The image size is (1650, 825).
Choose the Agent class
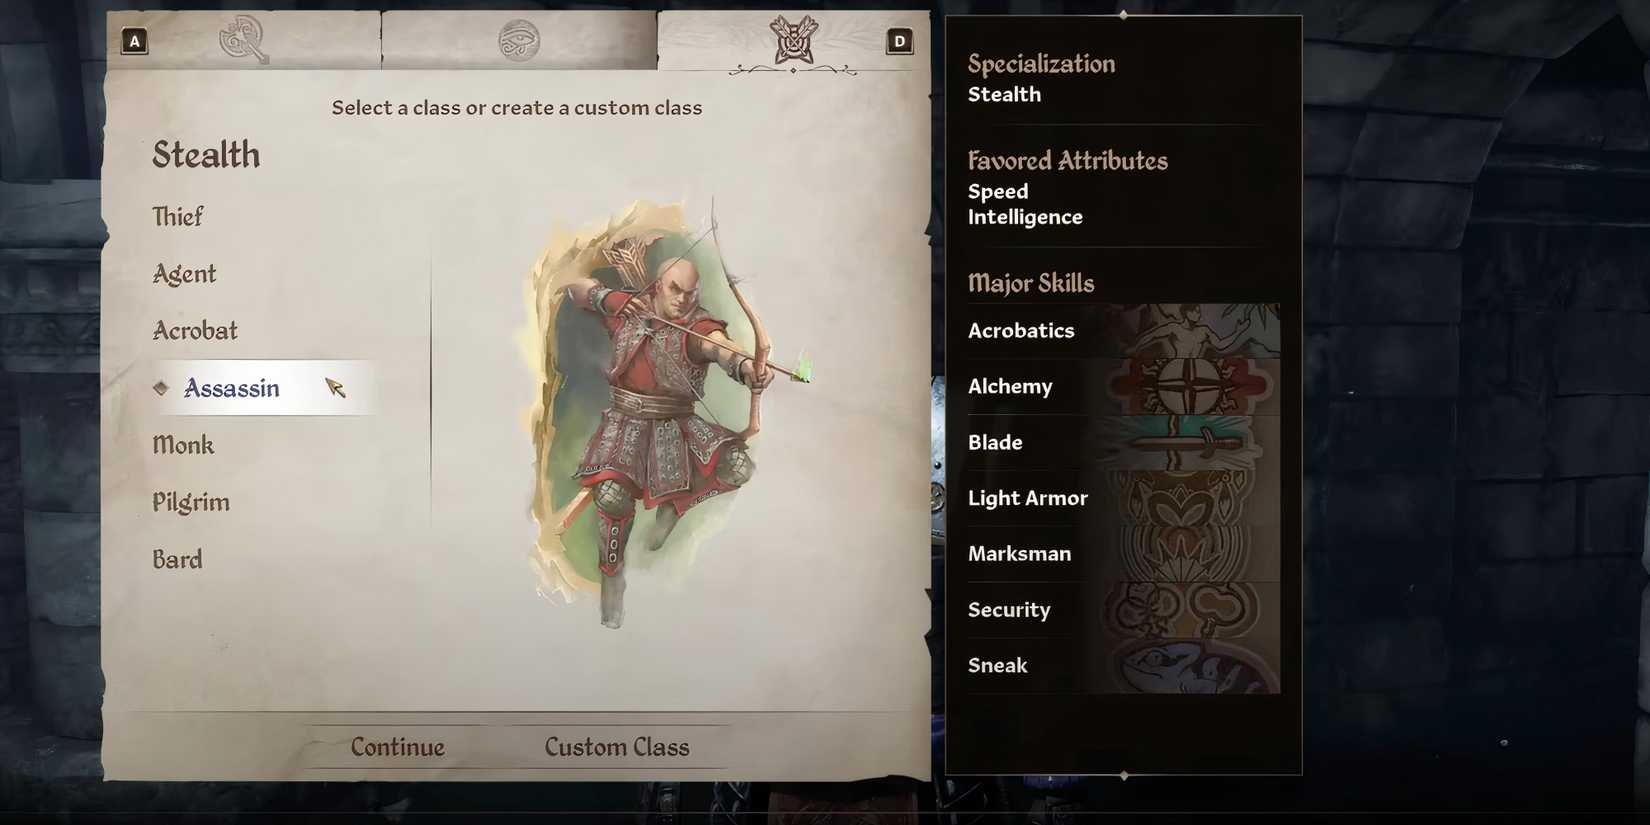point(184,273)
